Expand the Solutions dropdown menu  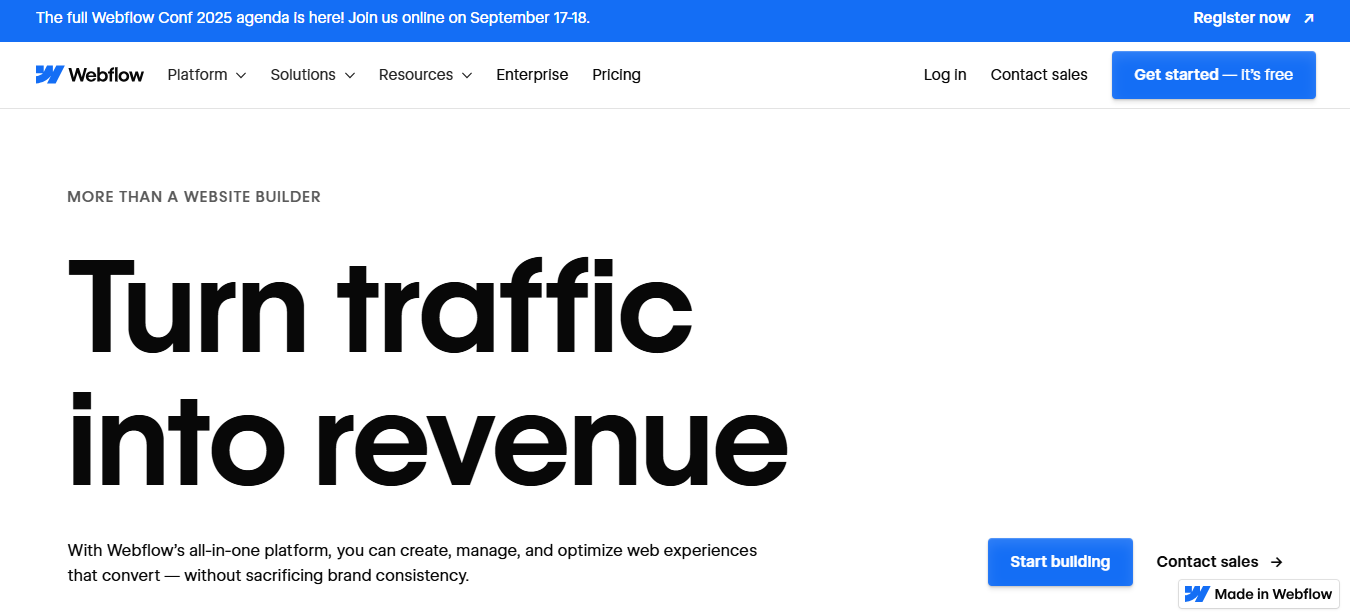pos(313,75)
